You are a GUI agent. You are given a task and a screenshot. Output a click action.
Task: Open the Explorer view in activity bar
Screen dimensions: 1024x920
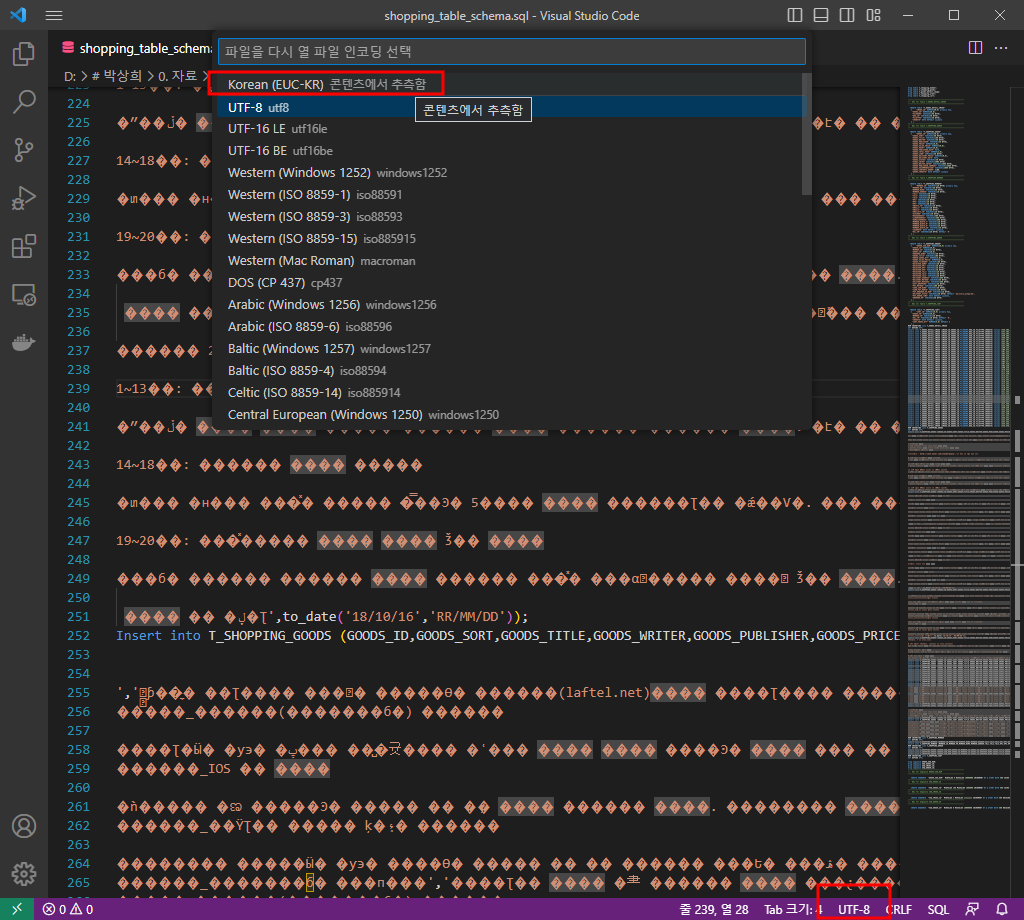(x=24, y=54)
